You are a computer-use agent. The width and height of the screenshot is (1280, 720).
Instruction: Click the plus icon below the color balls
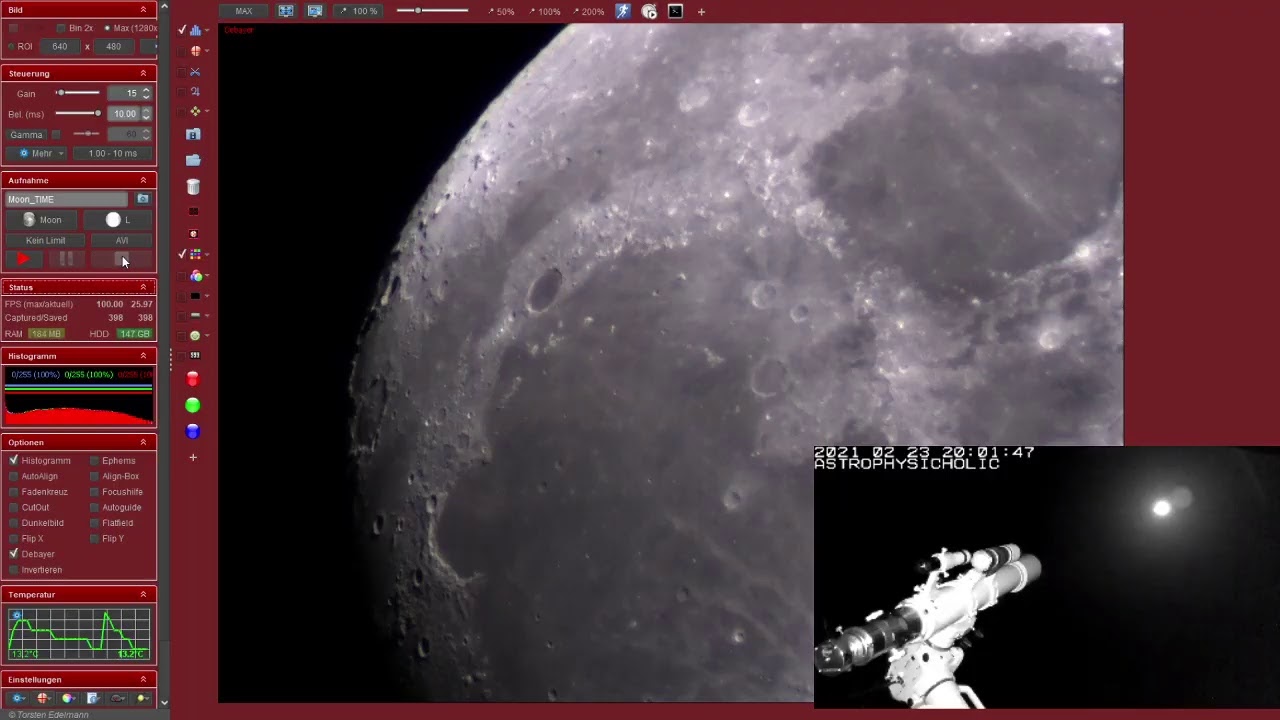pos(193,457)
